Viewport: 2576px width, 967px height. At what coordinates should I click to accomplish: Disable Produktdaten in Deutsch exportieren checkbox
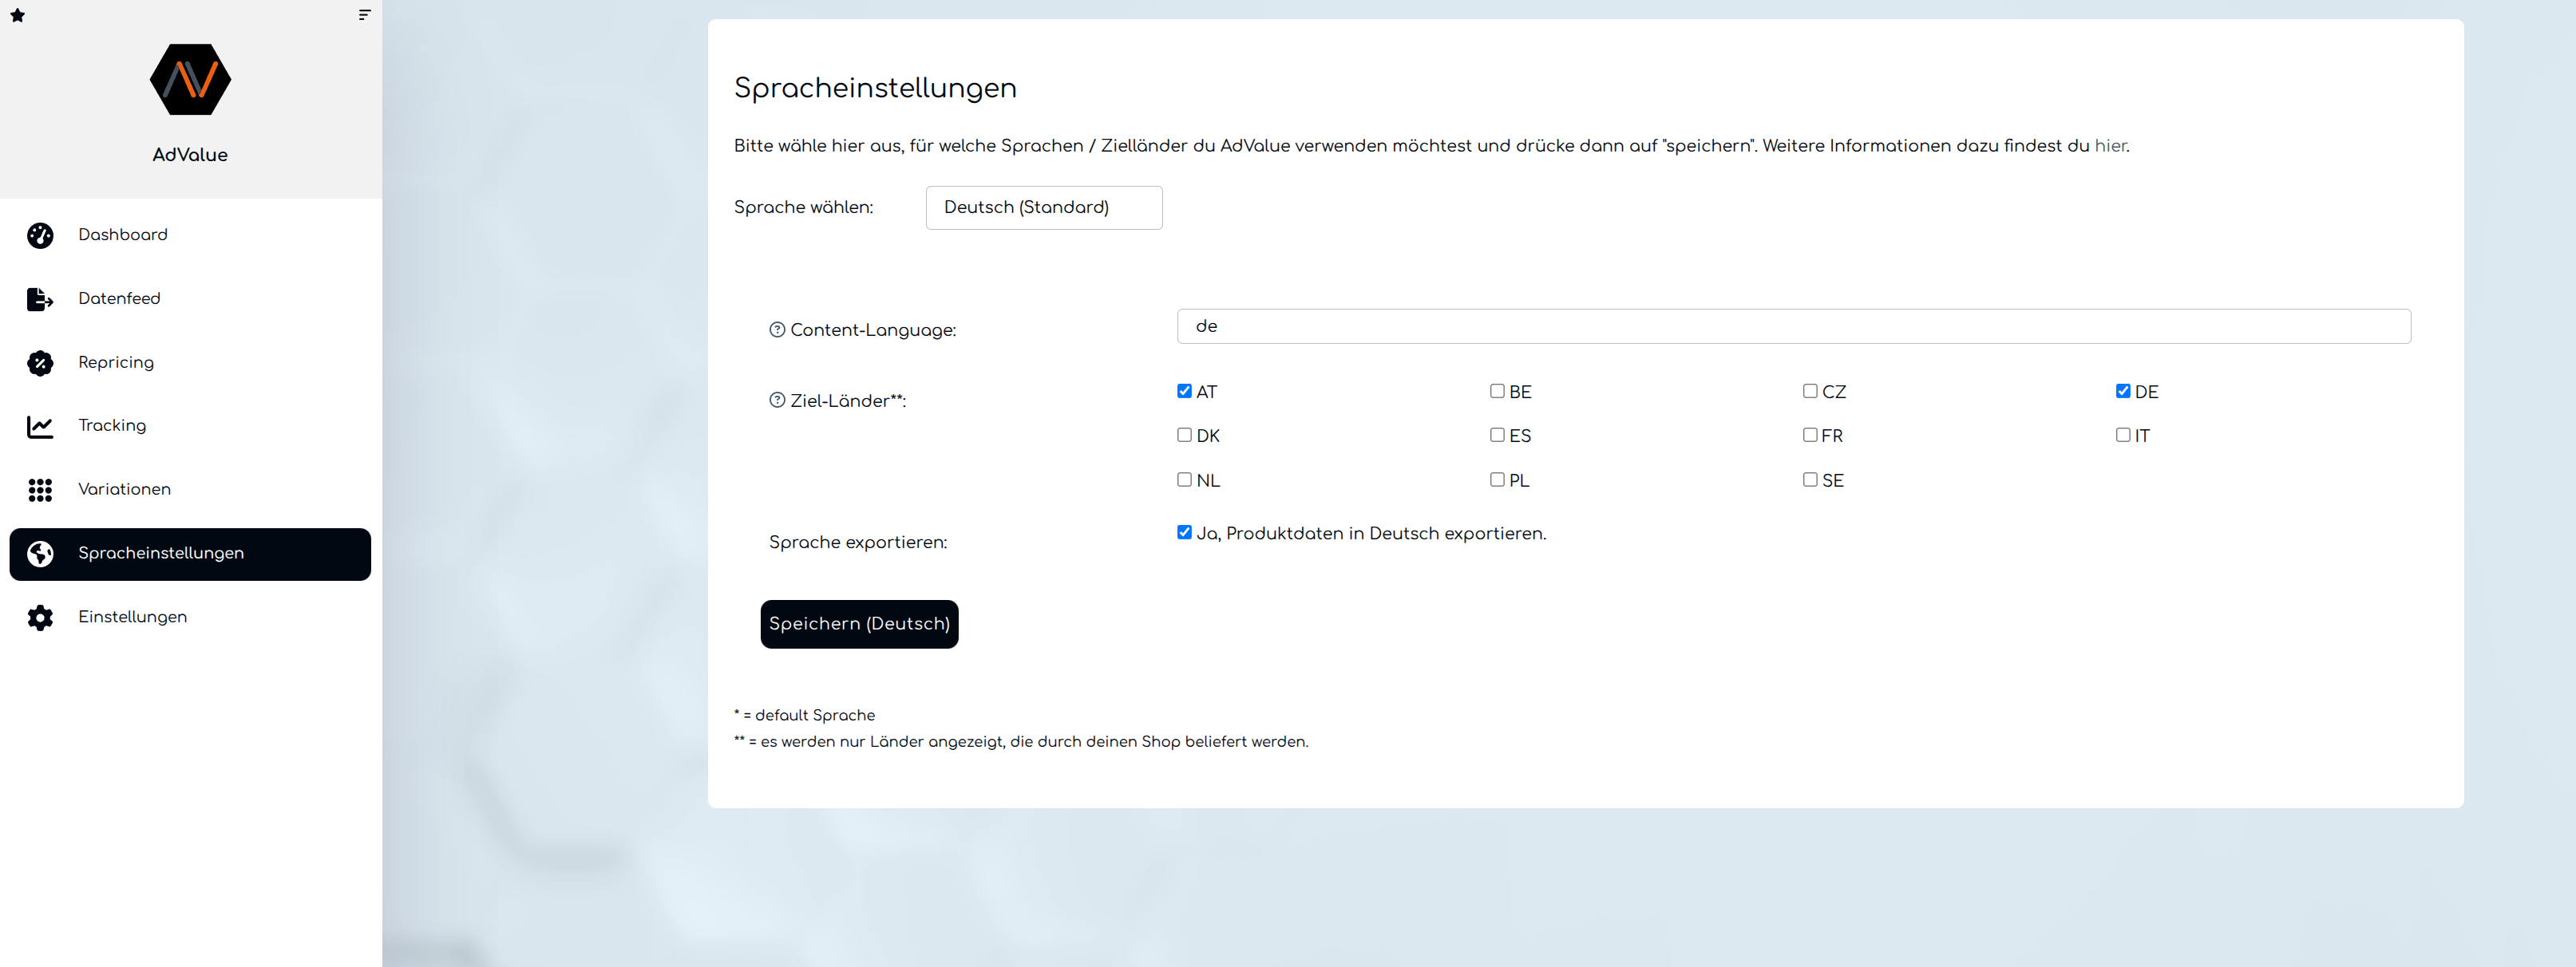pos(1184,533)
